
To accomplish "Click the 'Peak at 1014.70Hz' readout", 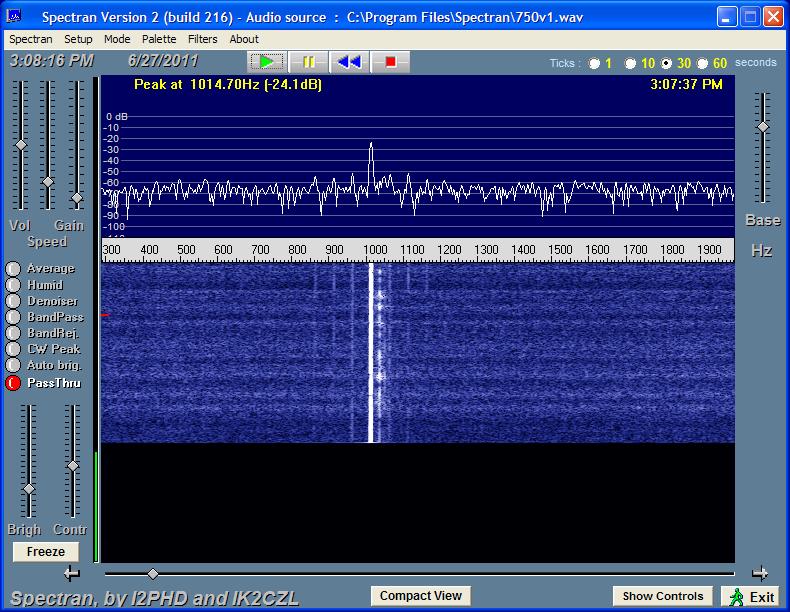I will click(x=228, y=84).
